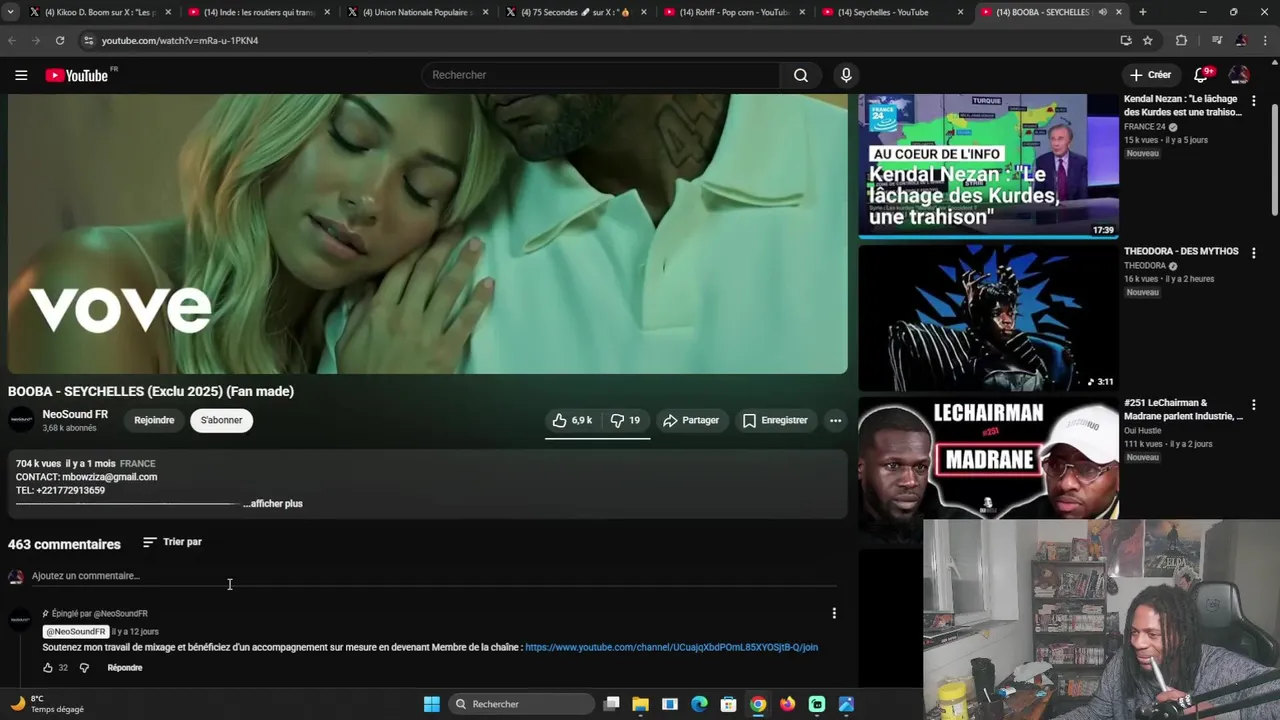Viewport: 1280px width, 720px height.
Task: View site information icon in address bar
Action: pyautogui.click(x=88, y=40)
